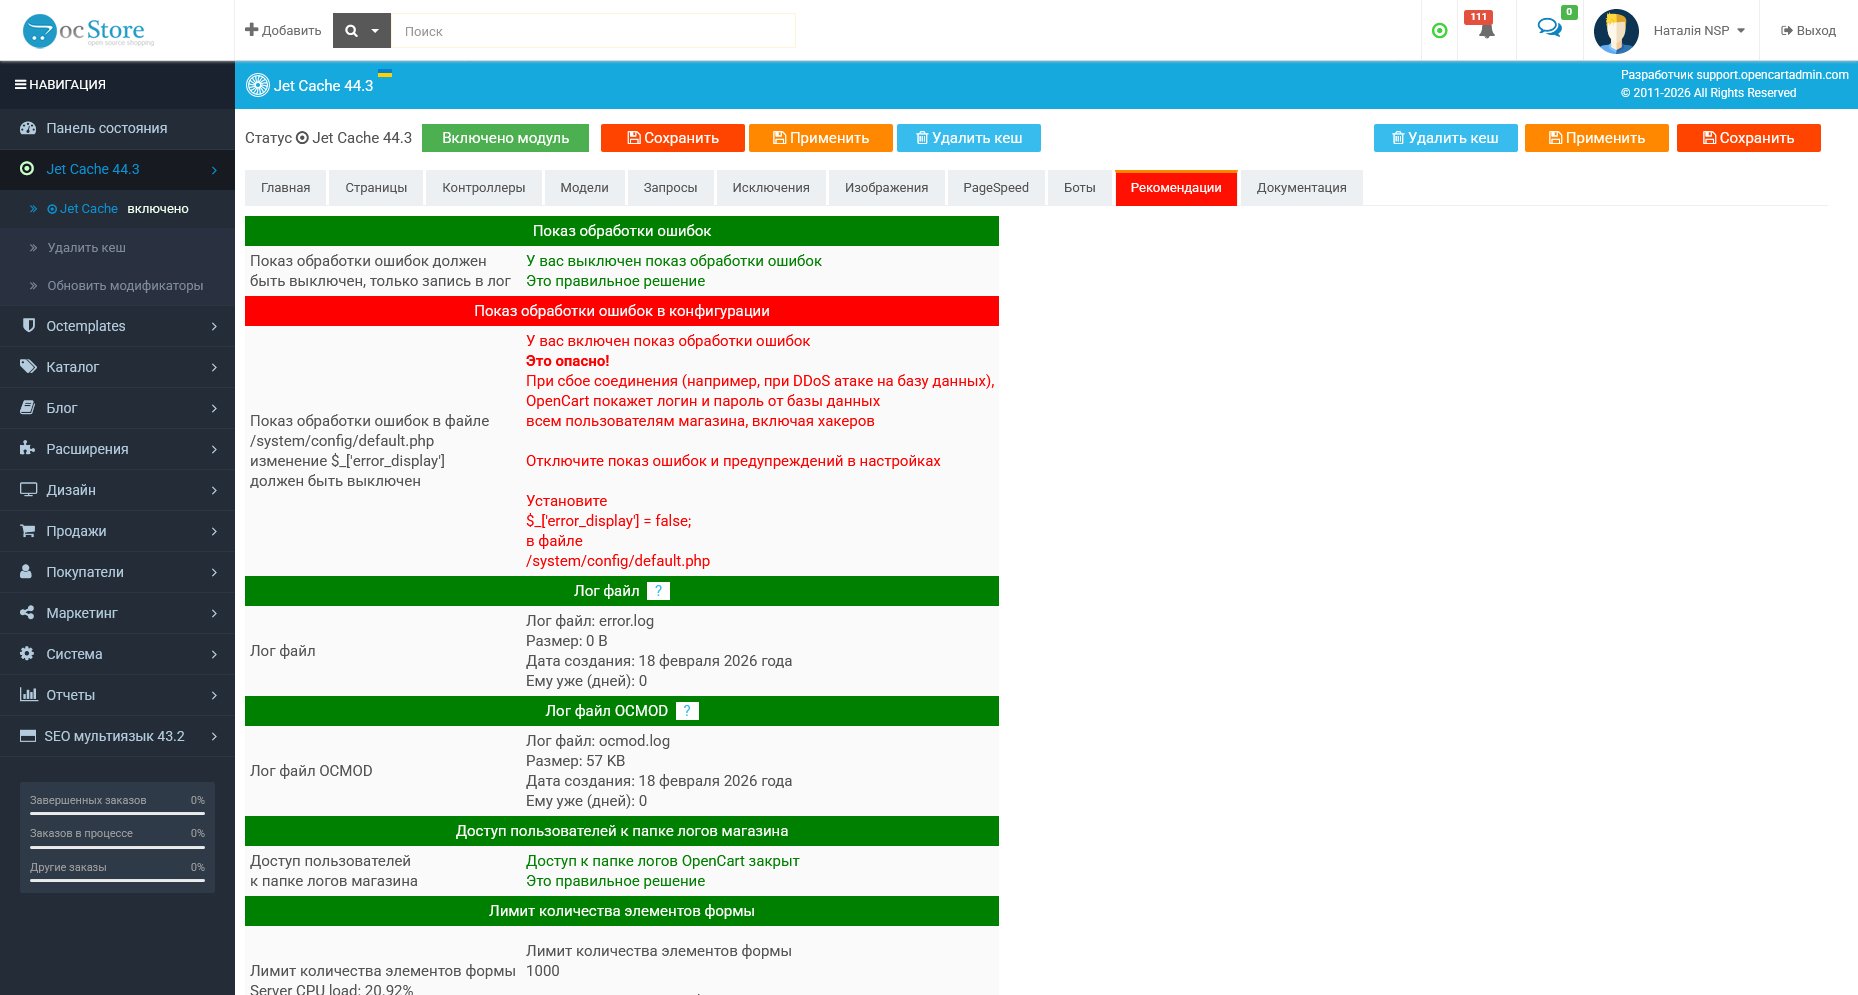Click the Выход logout link
The width and height of the screenshot is (1858, 995).
pos(1808,31)
